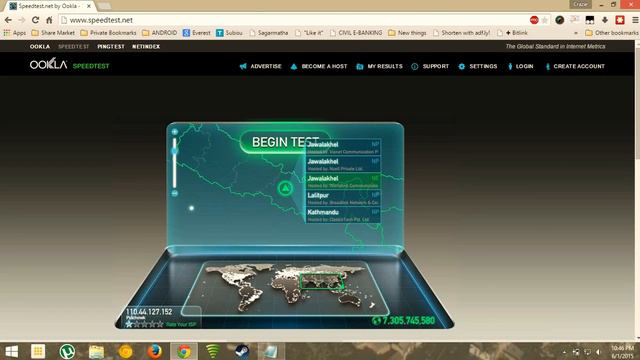Open the Chrome hamburger menu
640x360 pixels.
point(635,20)
